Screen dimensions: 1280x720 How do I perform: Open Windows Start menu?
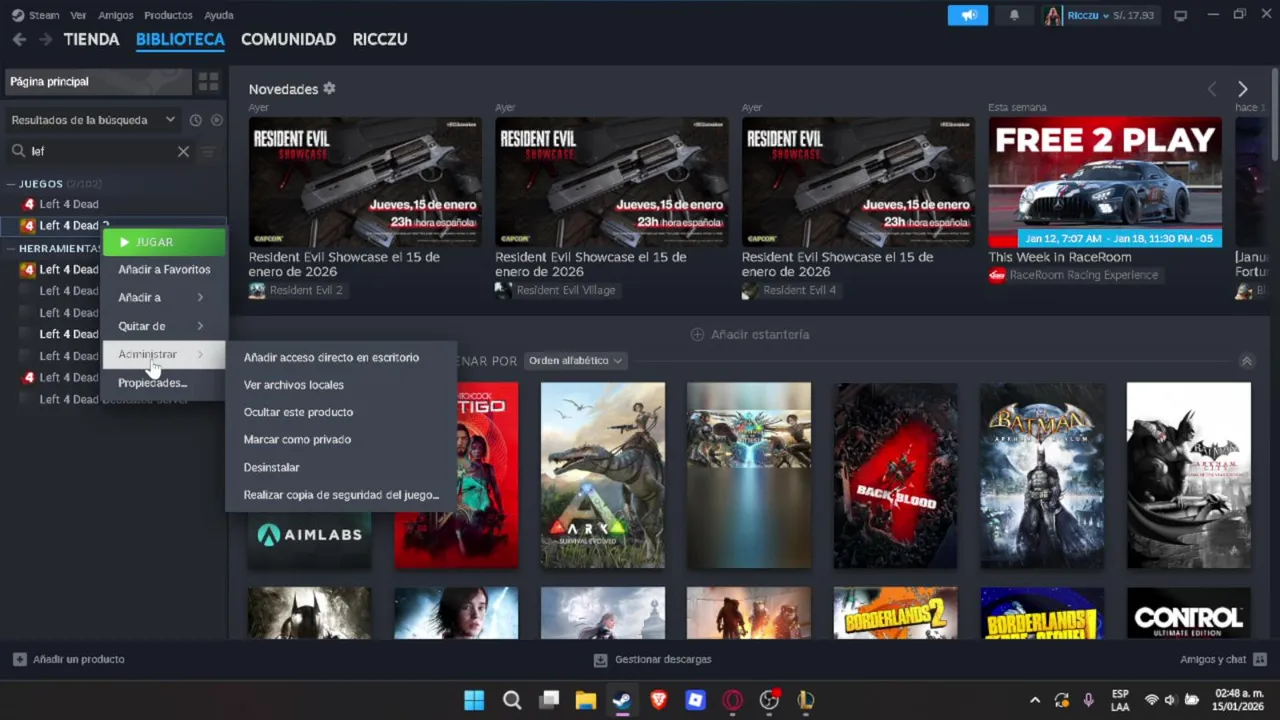tap(474, 700)
